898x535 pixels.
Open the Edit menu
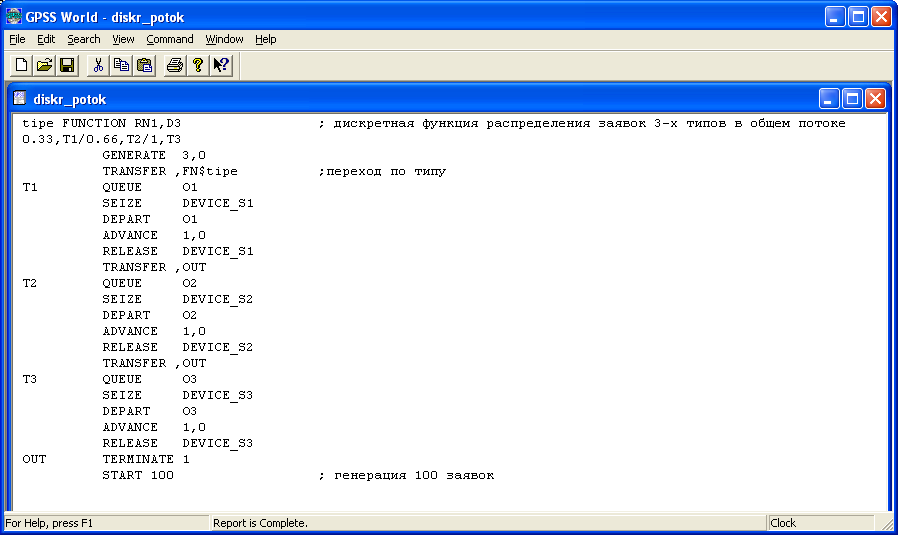pos(46,39)
